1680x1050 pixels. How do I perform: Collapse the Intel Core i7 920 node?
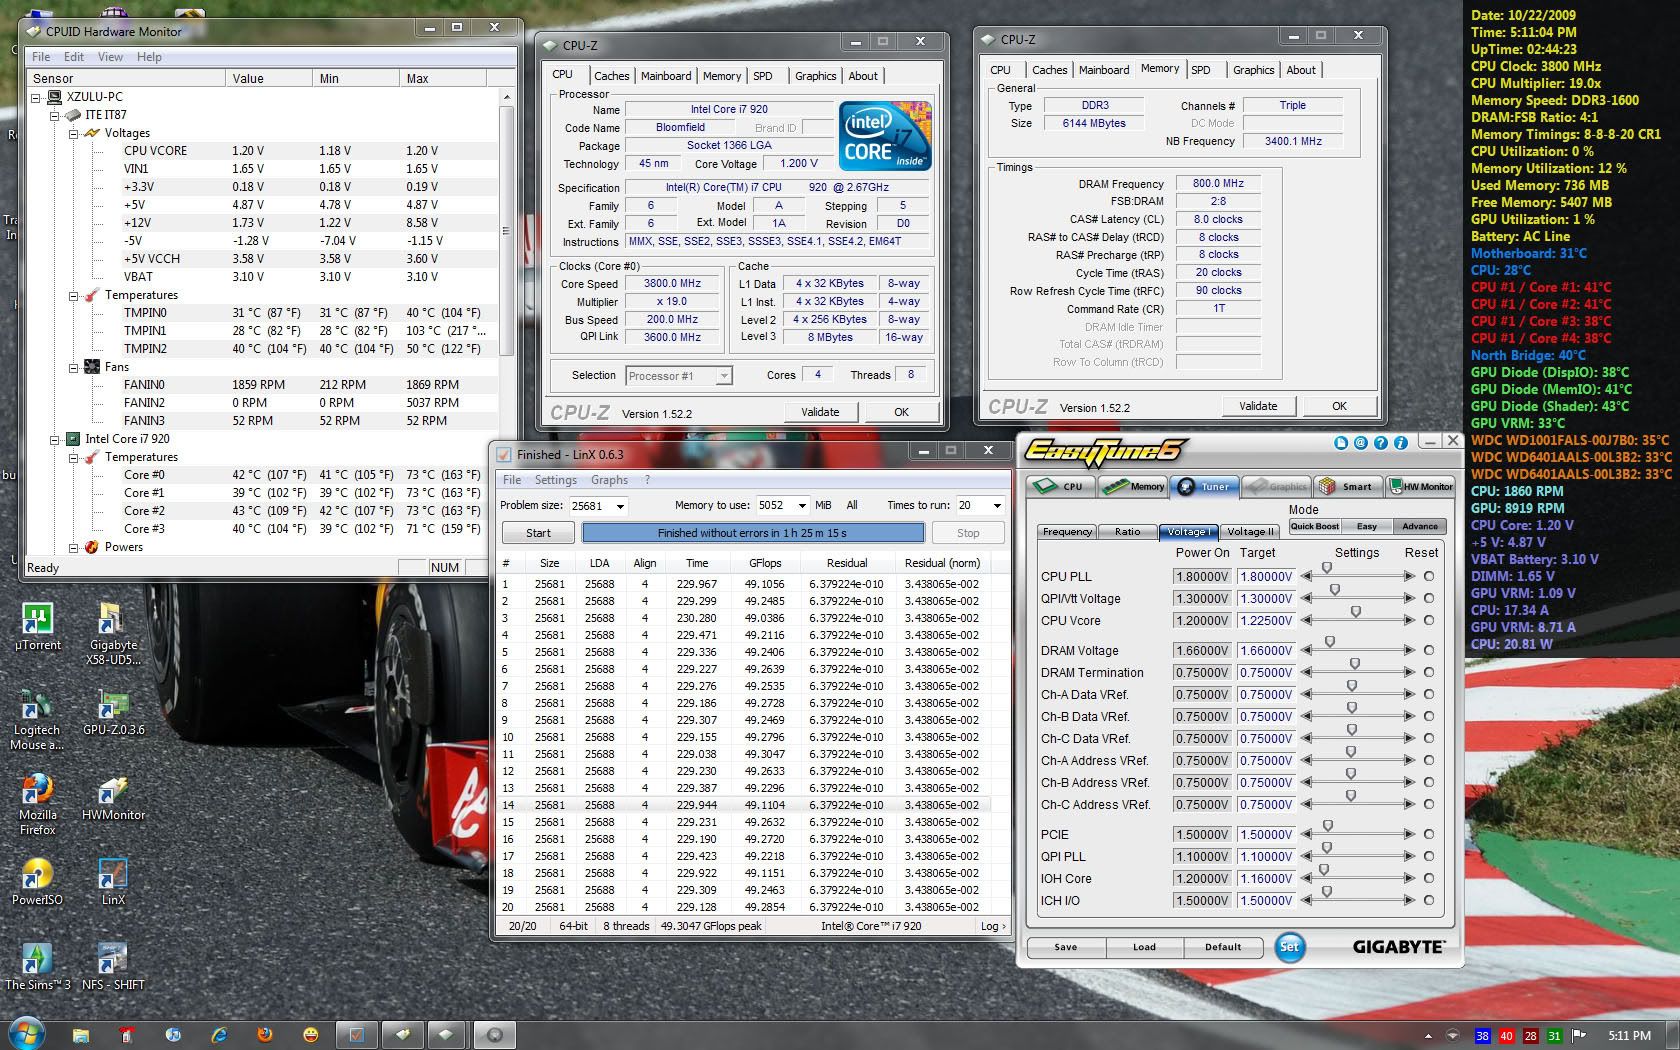coord(55,439)
